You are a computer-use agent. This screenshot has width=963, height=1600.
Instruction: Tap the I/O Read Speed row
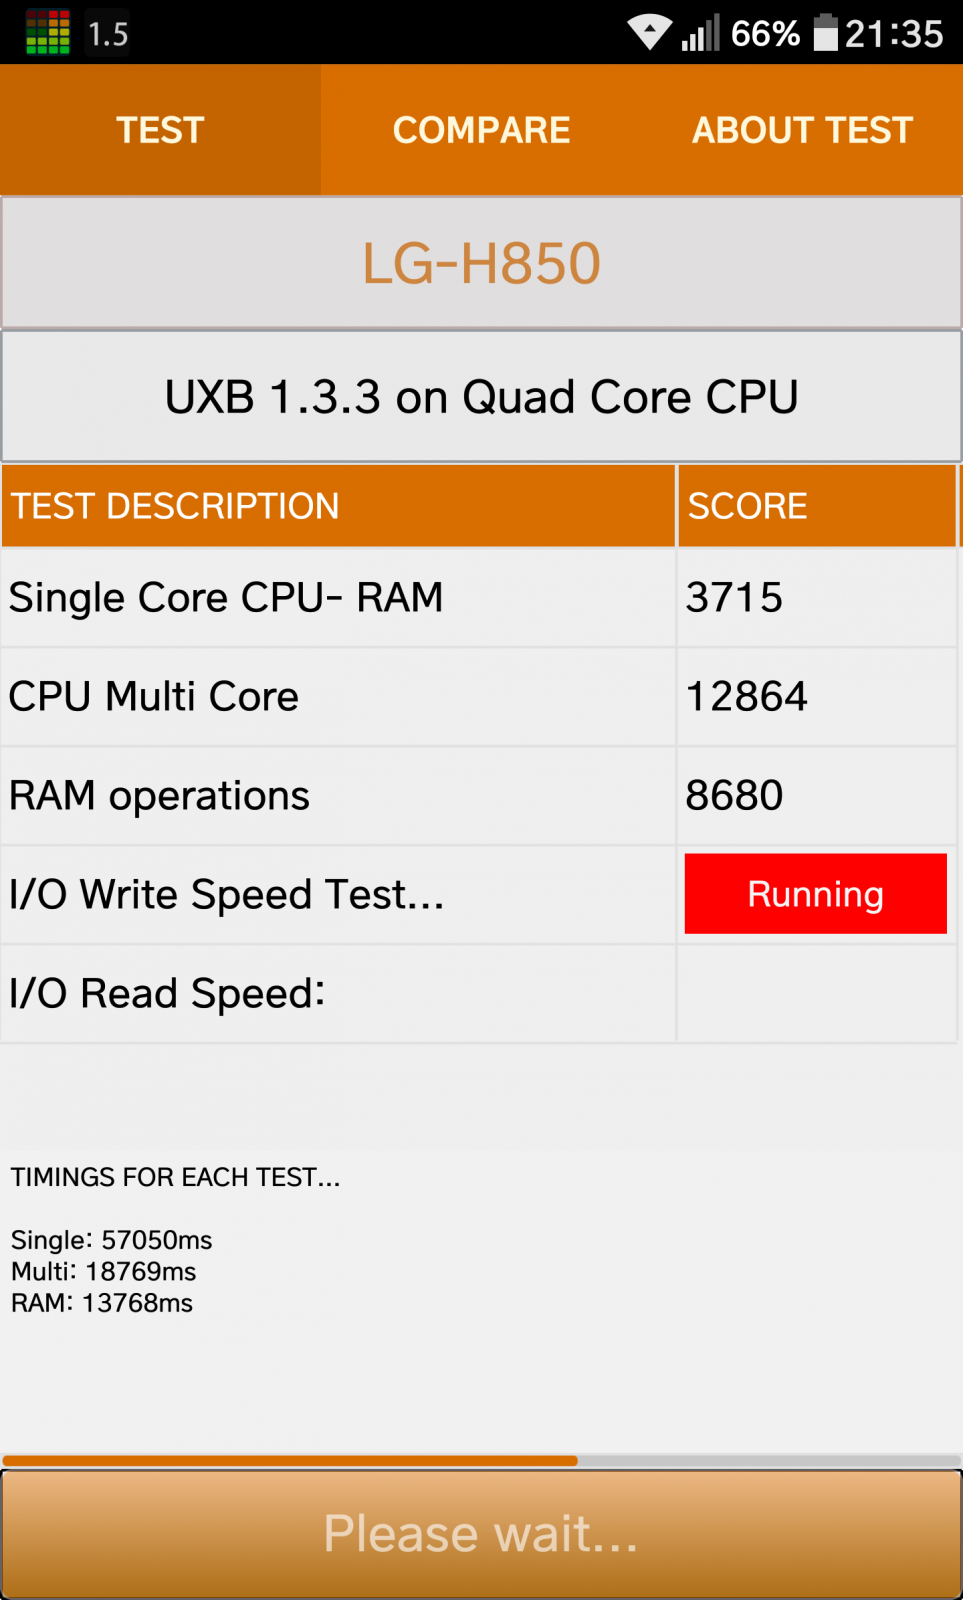click(478, 994)
